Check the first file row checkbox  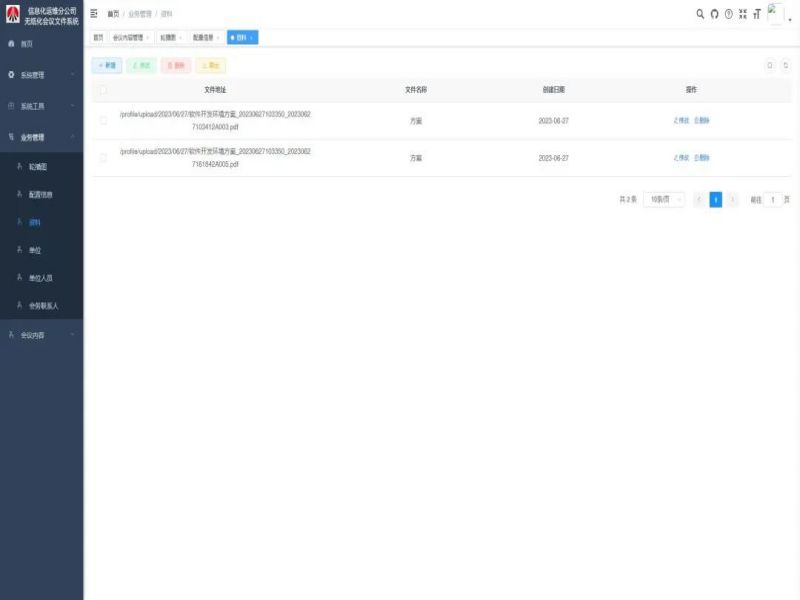[103, 120]
